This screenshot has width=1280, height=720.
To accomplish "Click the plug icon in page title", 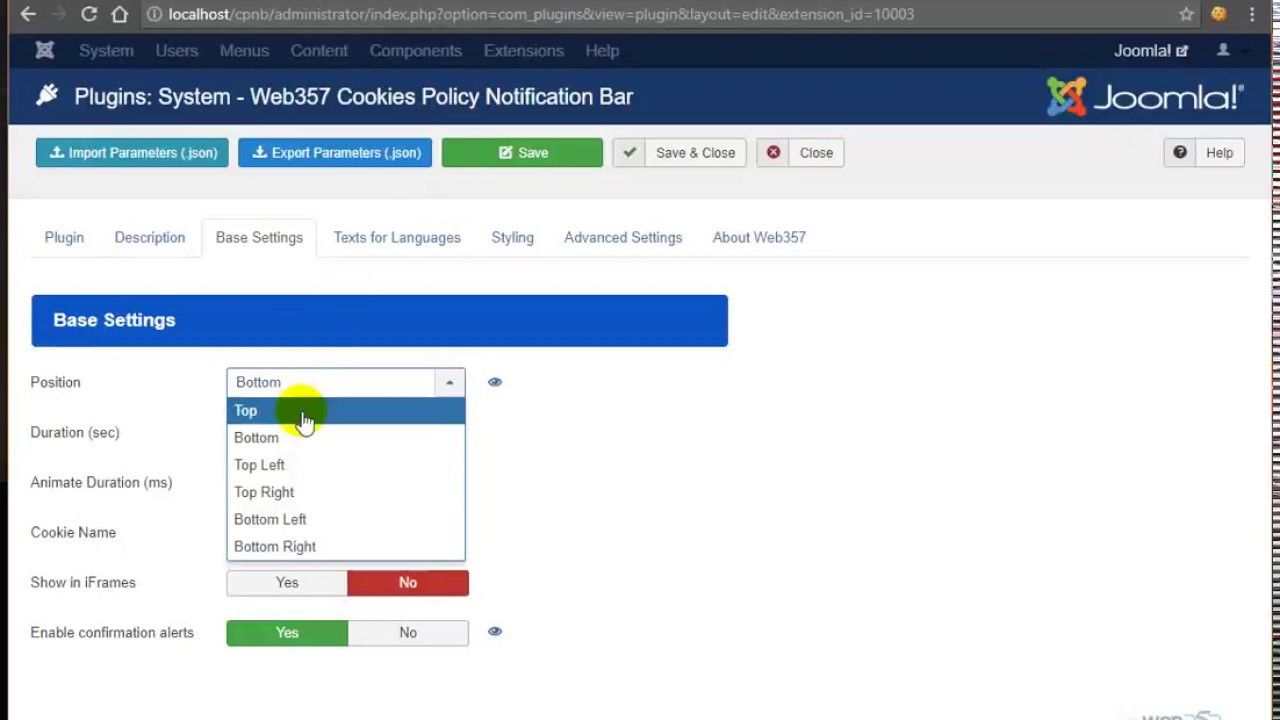I will [47, 96].
